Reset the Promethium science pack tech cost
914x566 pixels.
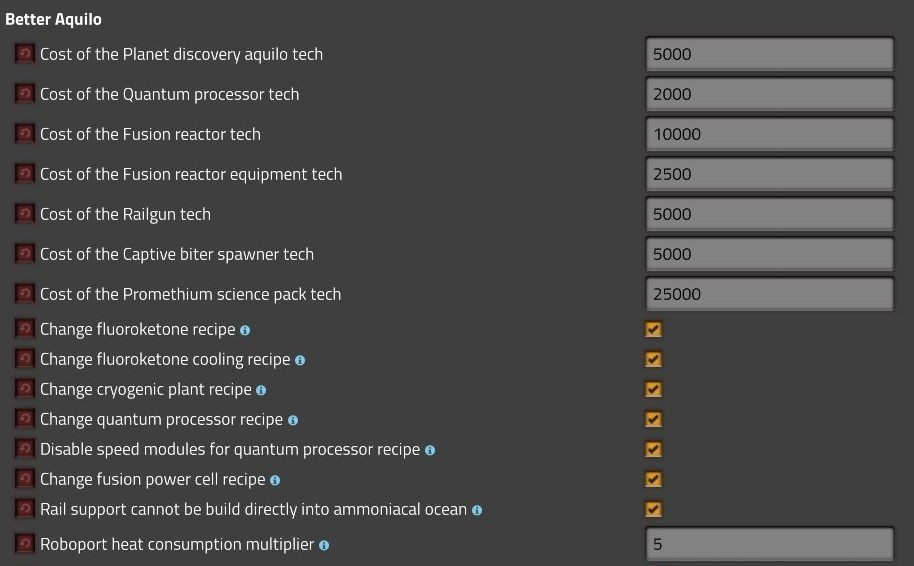25,294
